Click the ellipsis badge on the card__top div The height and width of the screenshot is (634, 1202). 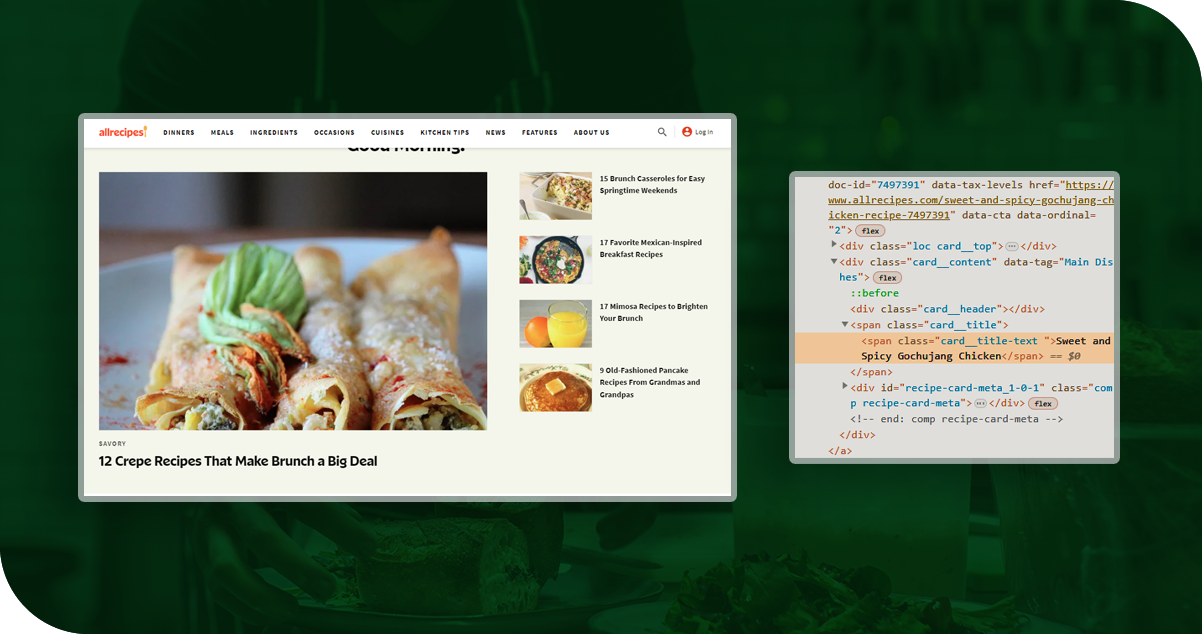(x=1012, y=246)
